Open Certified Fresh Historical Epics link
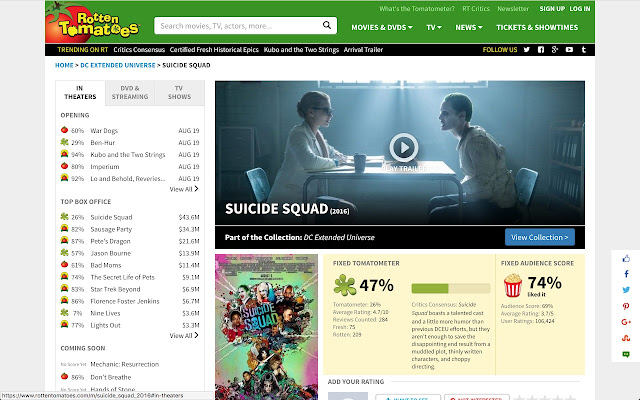This screenshot has width=640, height=400. (x=214, y=50)
